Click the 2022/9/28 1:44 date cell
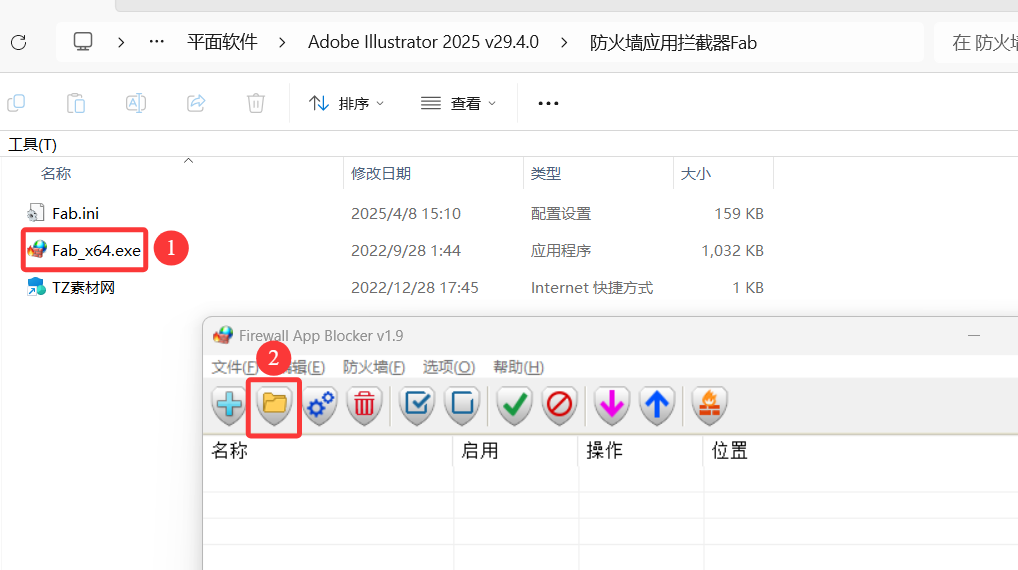This screenshot has height=570, width=1018. (x=406, y=251)
